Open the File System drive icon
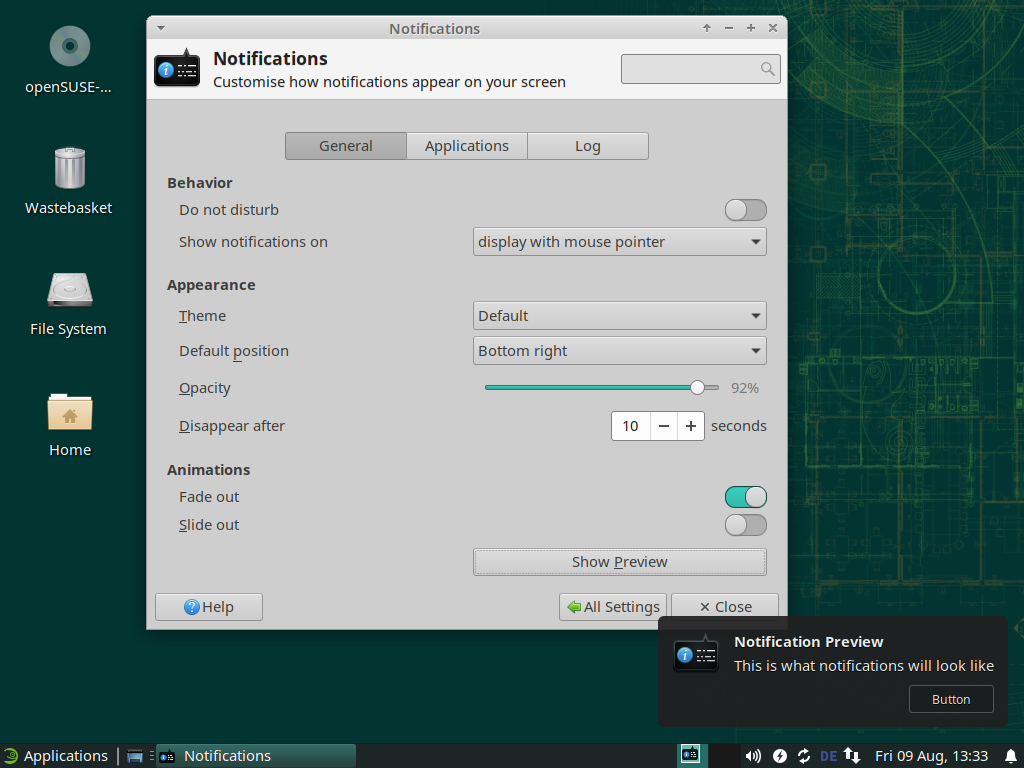 [x=69, y=290]
